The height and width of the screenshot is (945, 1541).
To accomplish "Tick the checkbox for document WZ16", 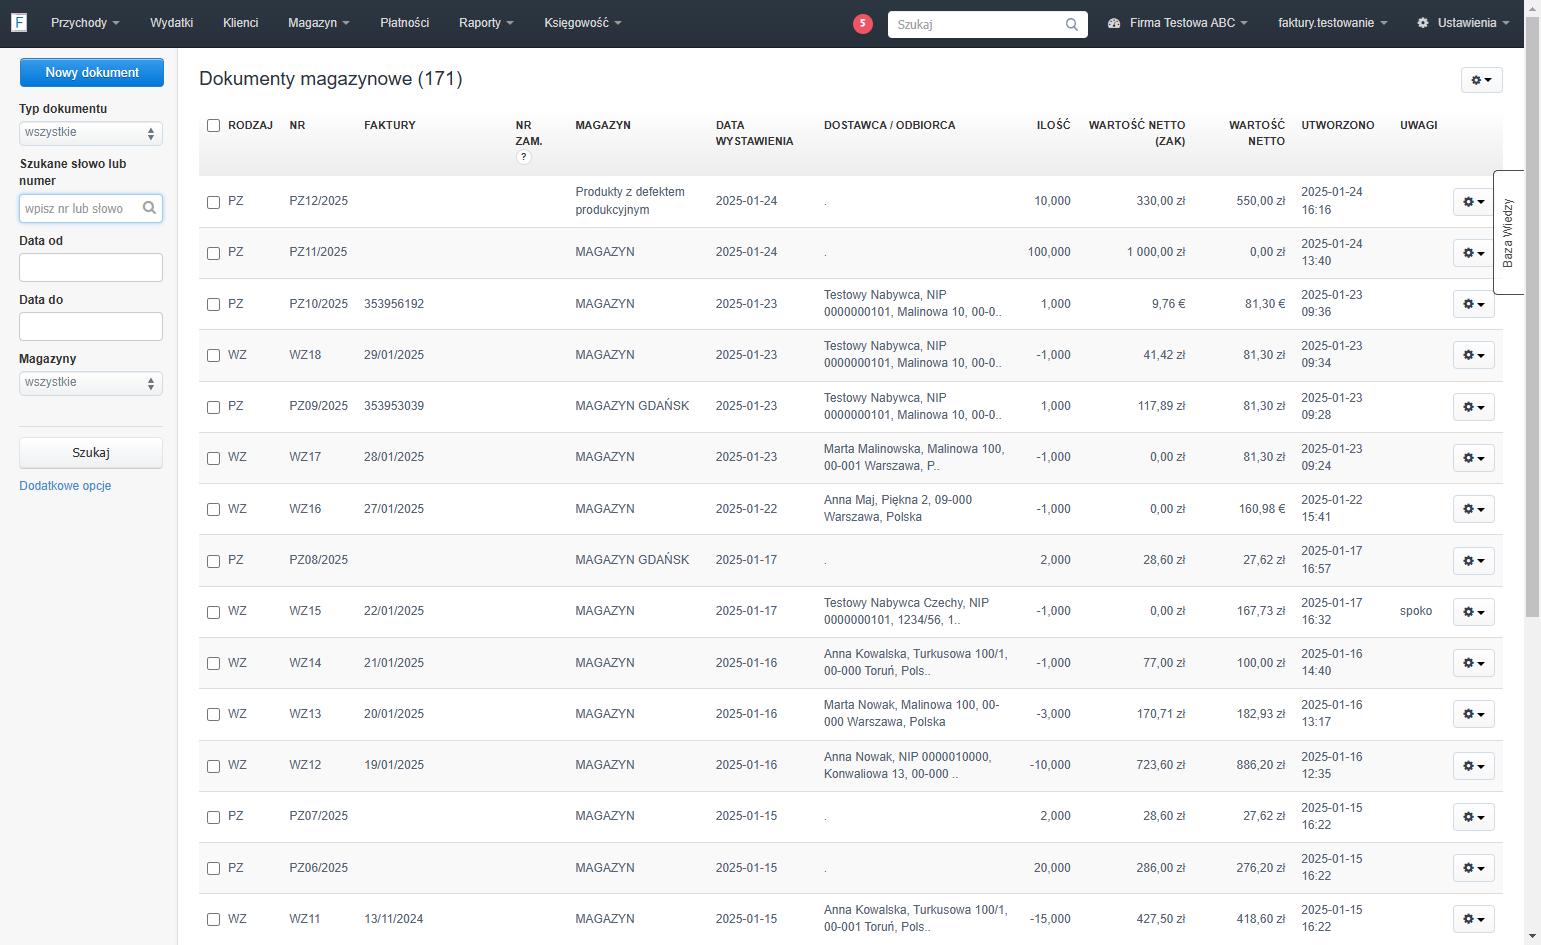I will [x=213, y=509].
